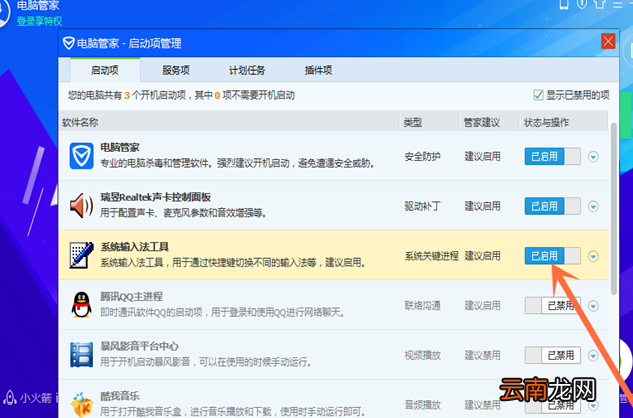Click the QQ penguin icon
The height and width of the screenshot is (418, 633).
point(82,305)
